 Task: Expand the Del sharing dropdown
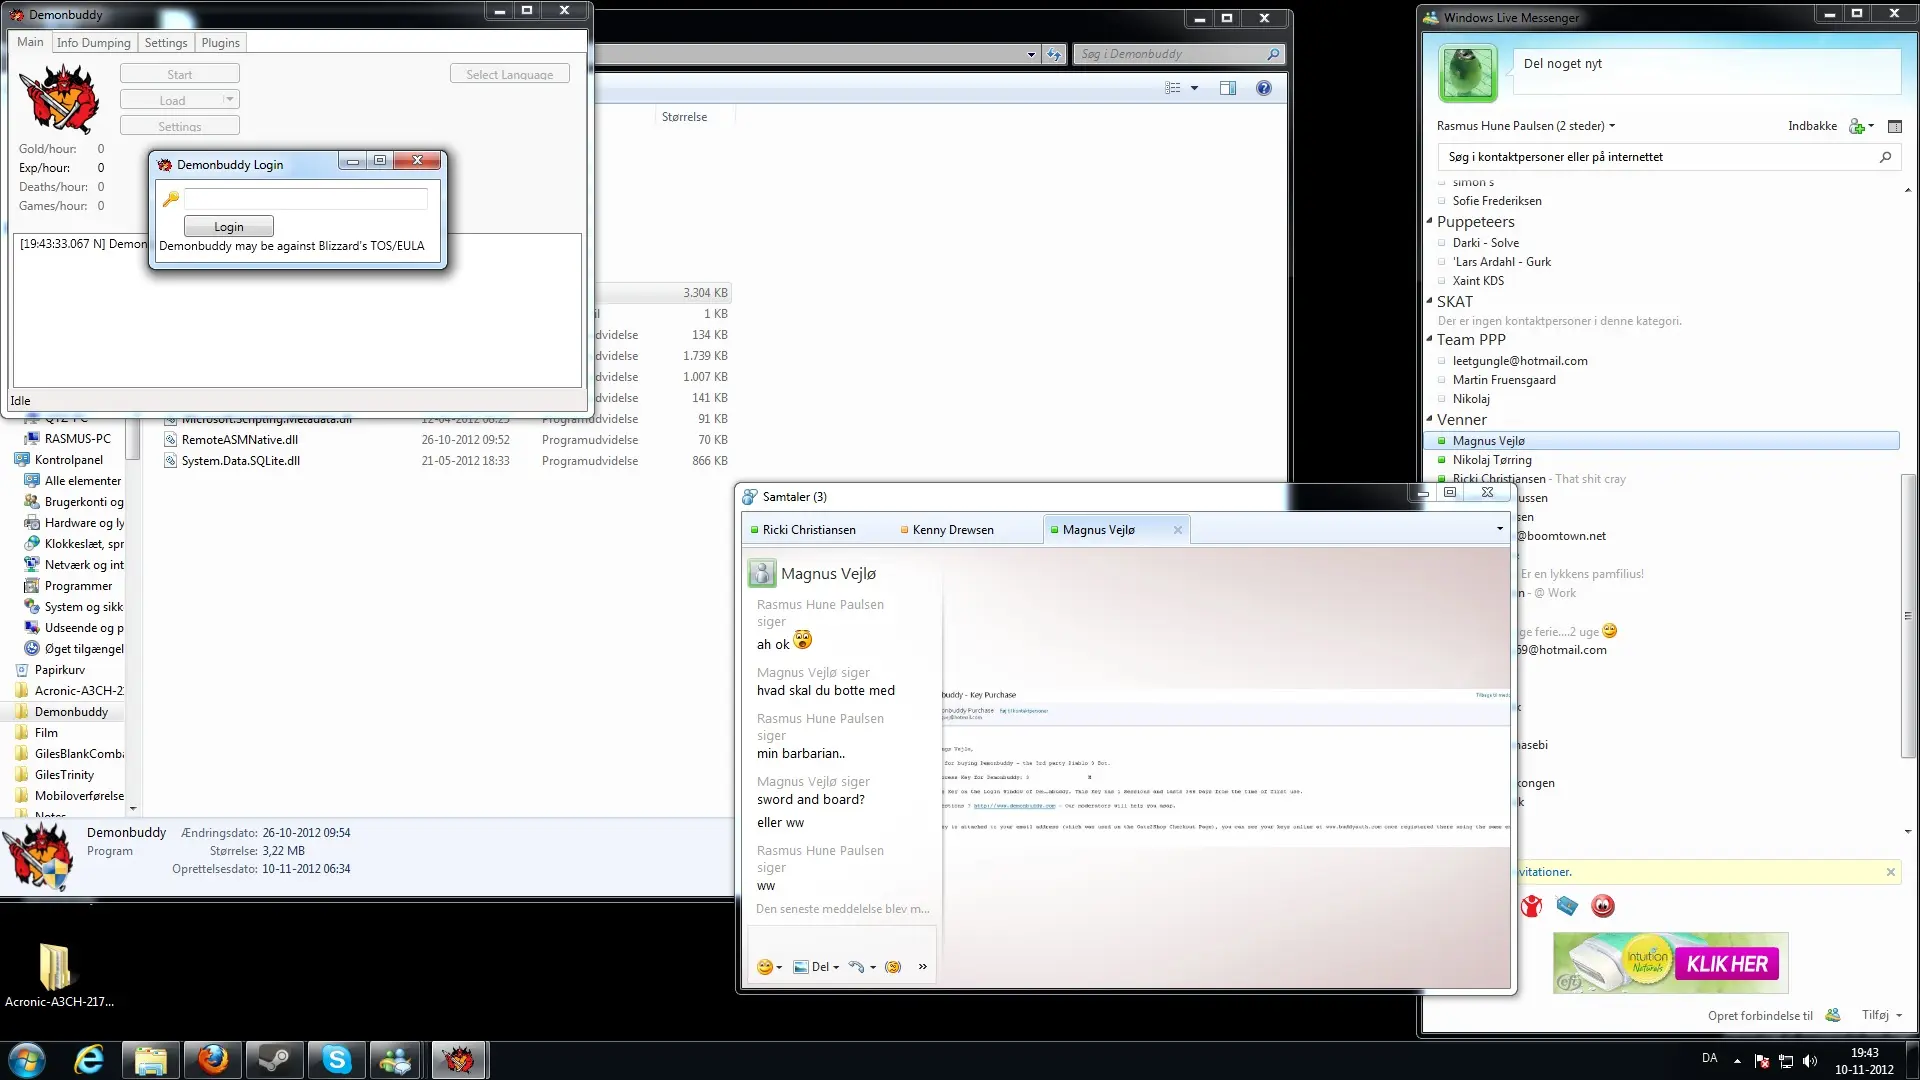pyautogui.click(x=836, y=968)
